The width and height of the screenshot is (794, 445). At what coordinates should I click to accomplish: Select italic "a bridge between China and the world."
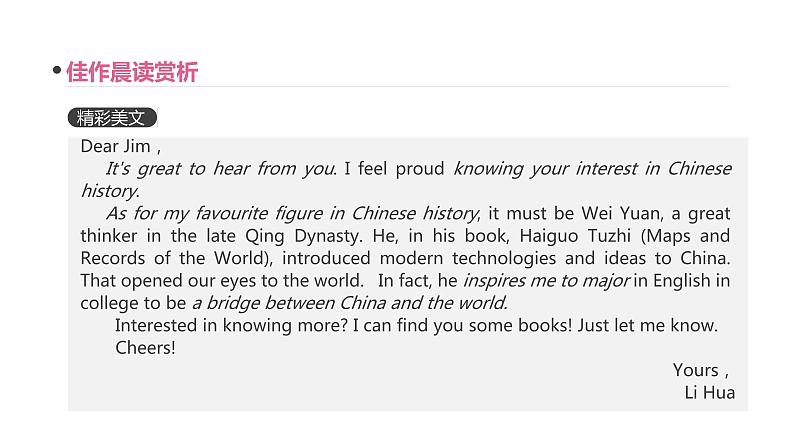click(x=349, y=303)
